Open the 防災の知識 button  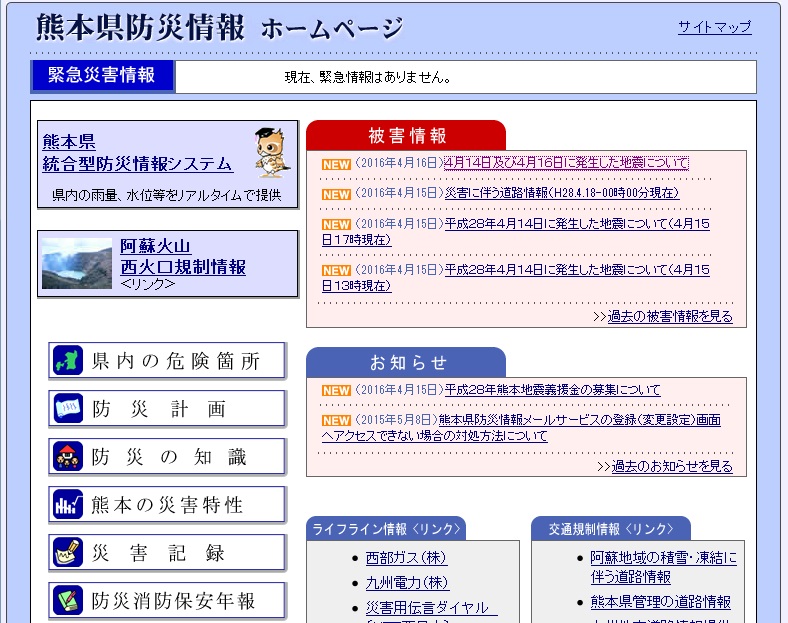(167, 457)
